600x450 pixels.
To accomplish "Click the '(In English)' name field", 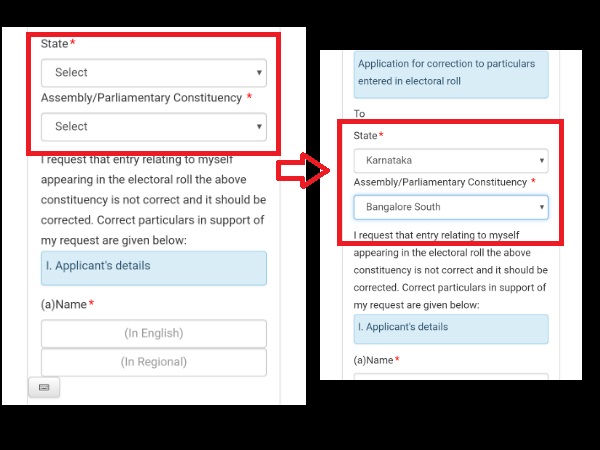I will pyautogui.click(x=154, y=333).
